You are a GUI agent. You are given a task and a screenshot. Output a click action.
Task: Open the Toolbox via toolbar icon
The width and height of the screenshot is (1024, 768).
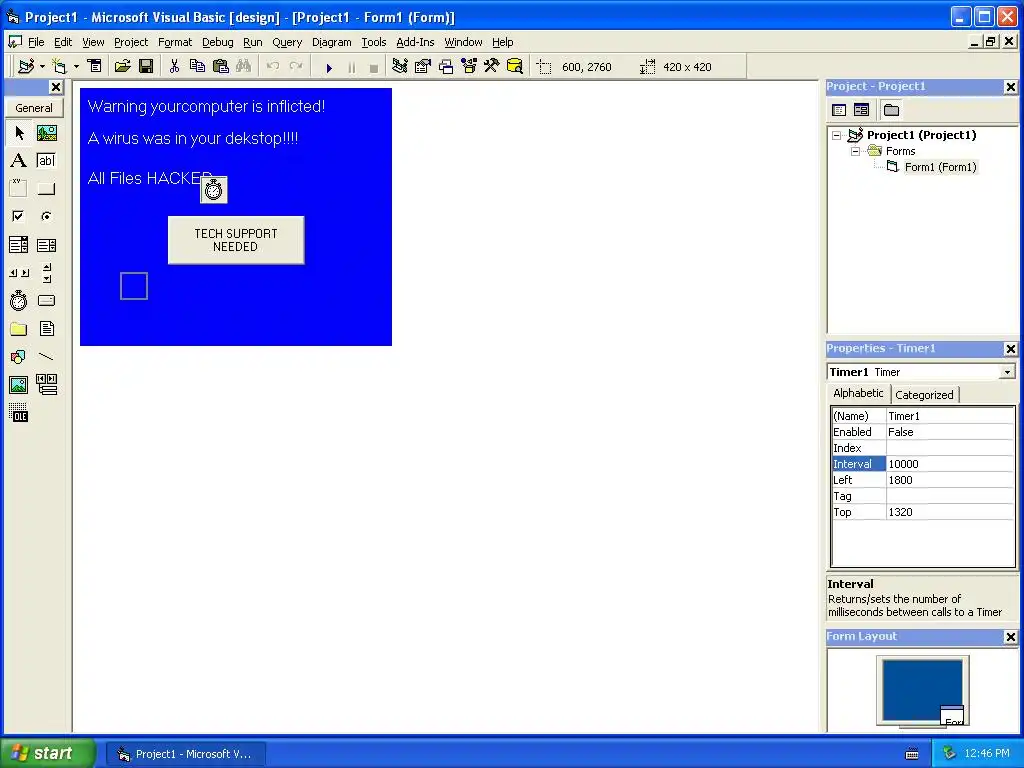[x=492, y=67]
